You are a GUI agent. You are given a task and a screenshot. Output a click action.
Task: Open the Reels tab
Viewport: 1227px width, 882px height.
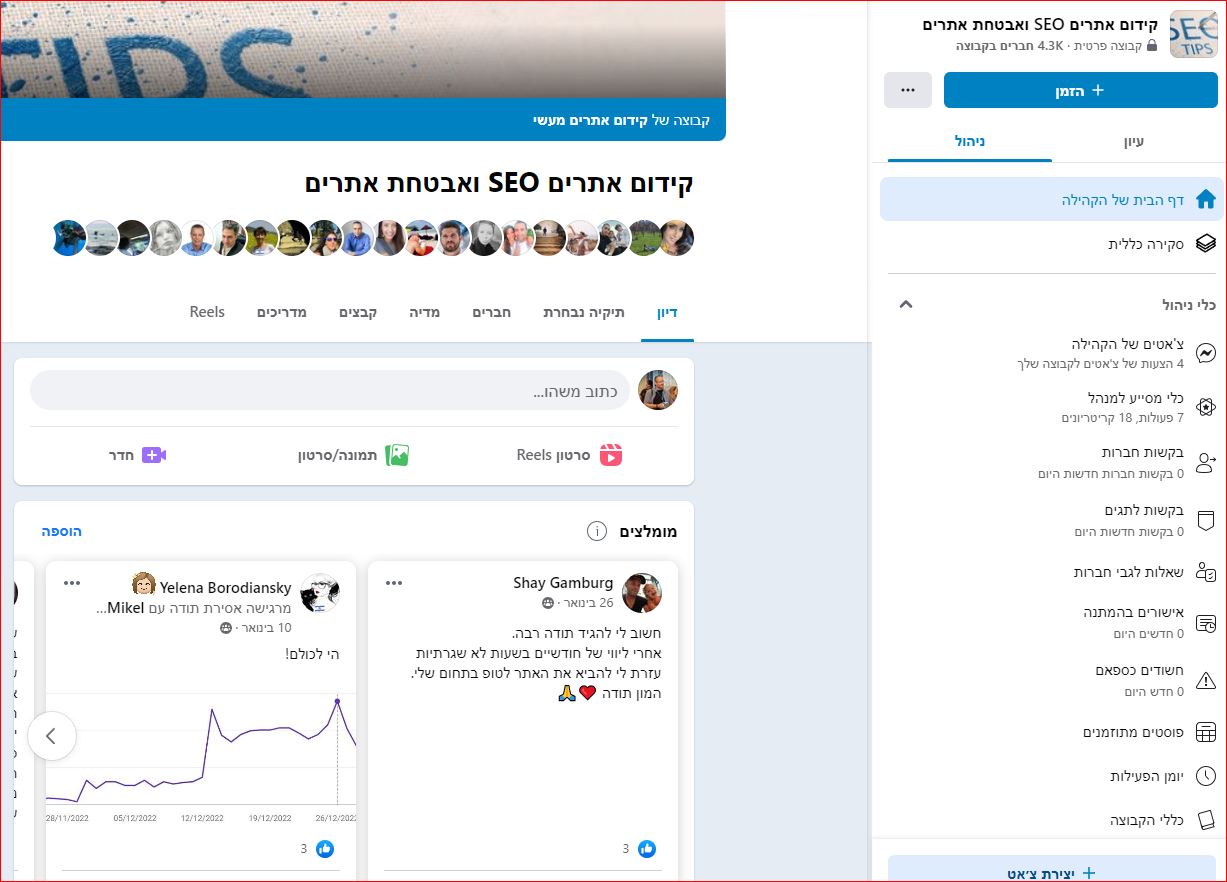tap(207, 312)
